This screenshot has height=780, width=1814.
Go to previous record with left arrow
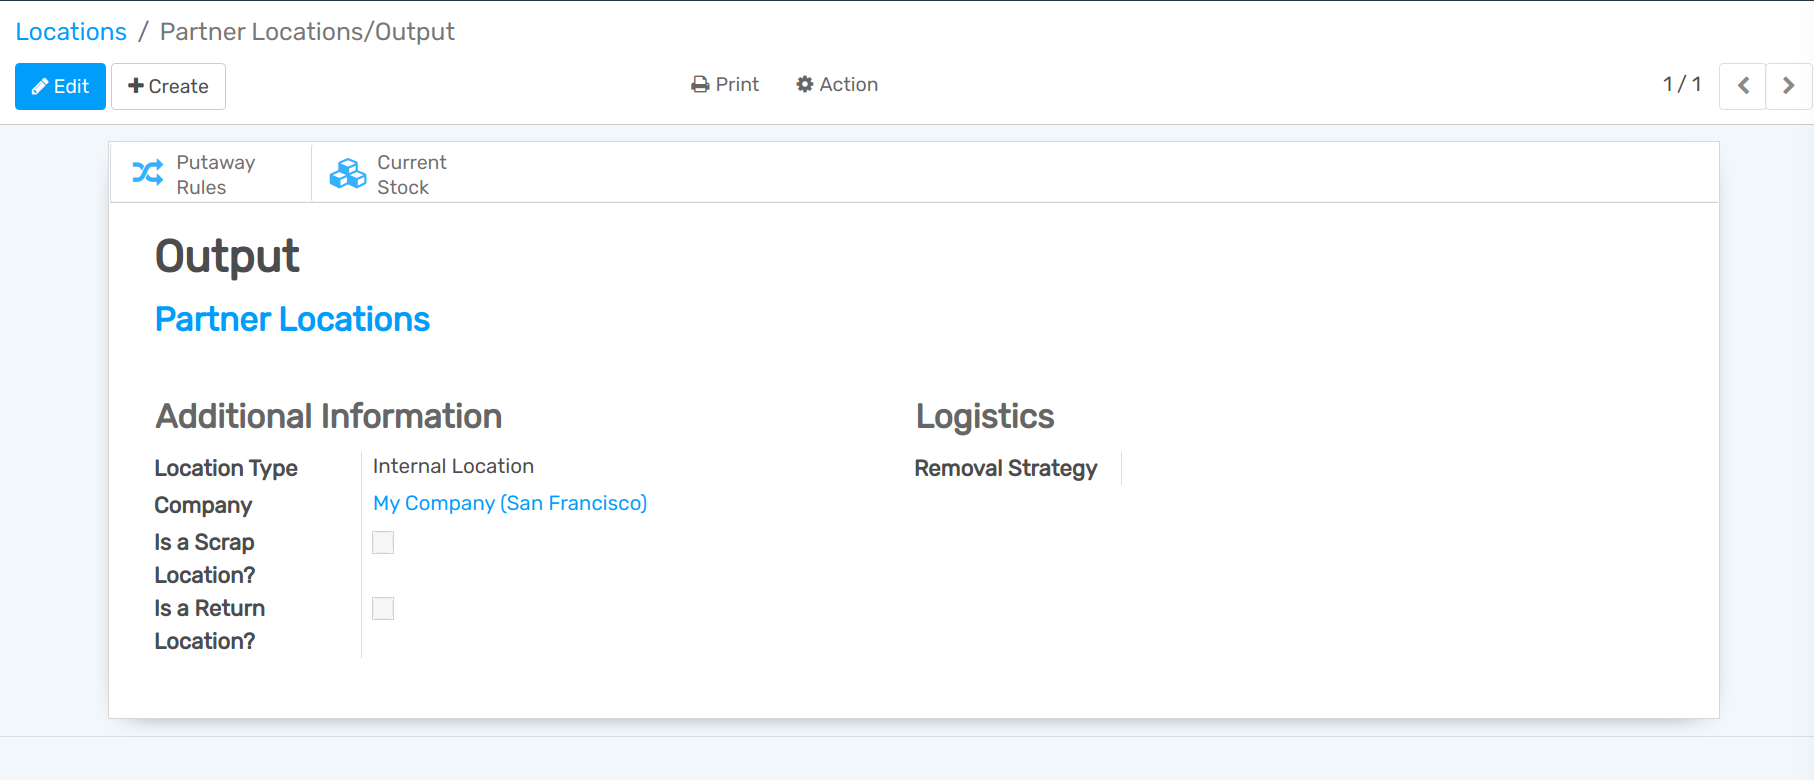click(1742, 86)
